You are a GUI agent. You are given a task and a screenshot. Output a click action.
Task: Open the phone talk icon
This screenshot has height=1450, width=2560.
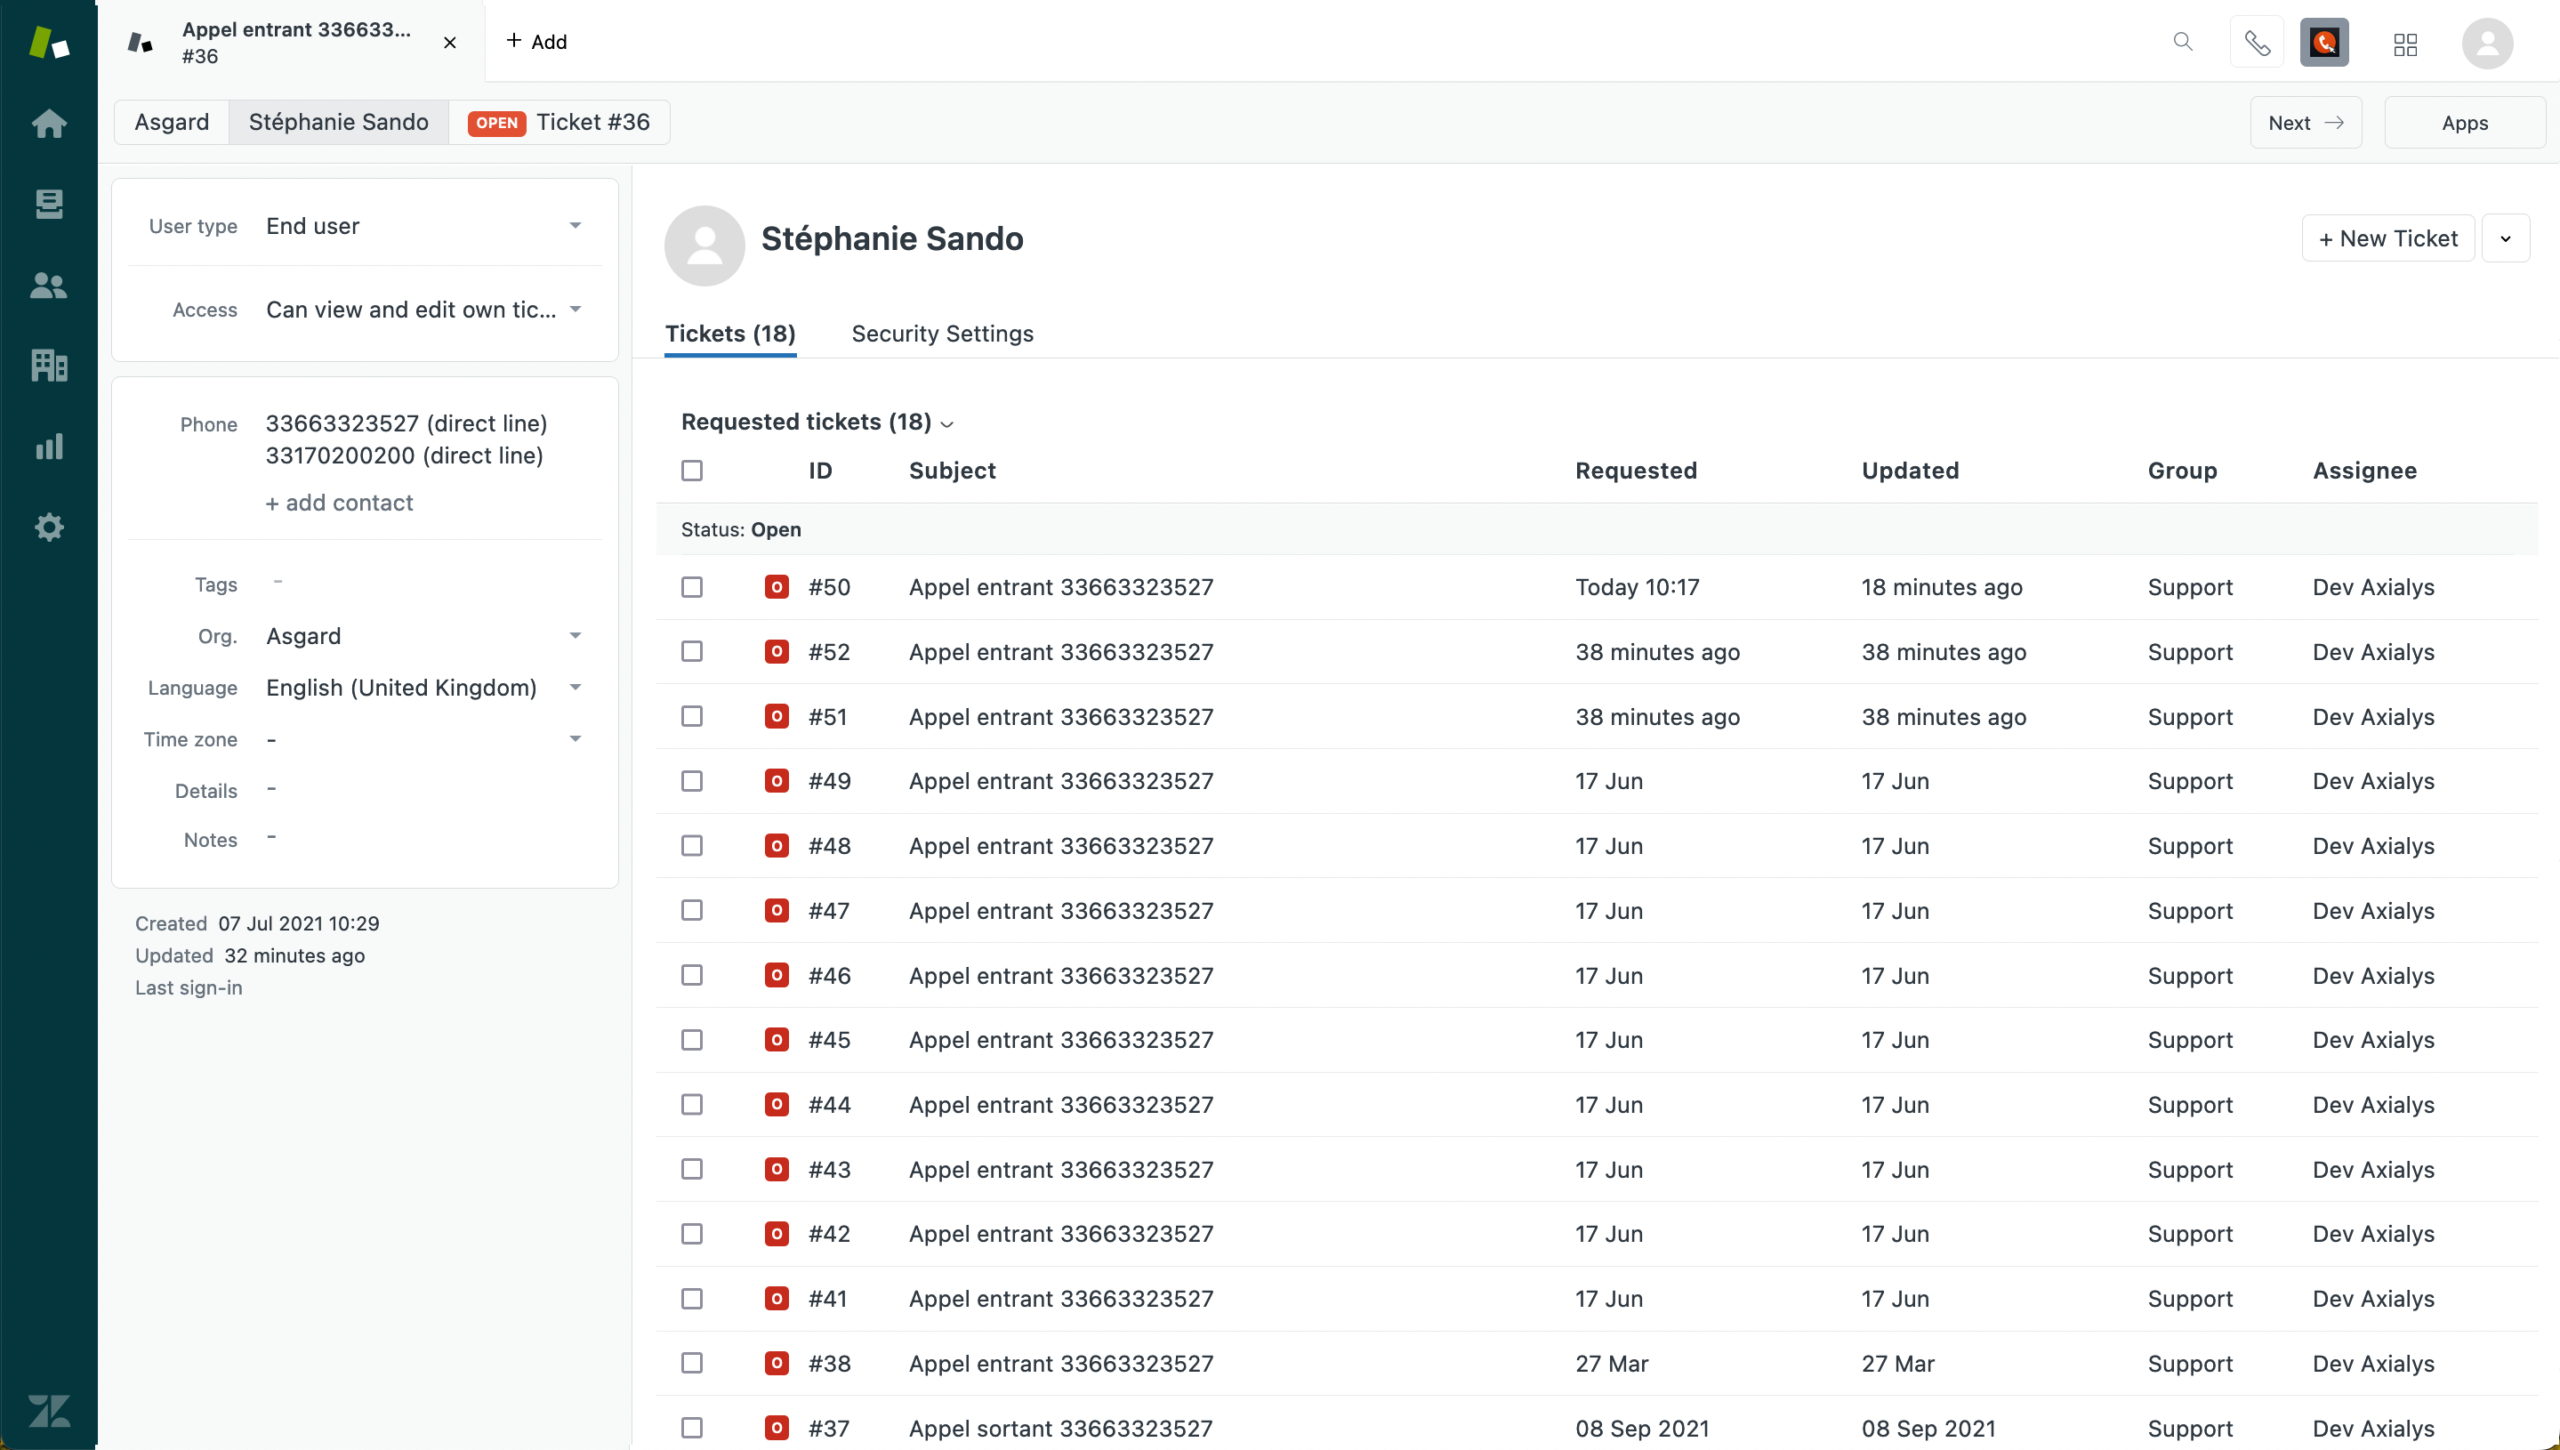[x=2257, y=43]
